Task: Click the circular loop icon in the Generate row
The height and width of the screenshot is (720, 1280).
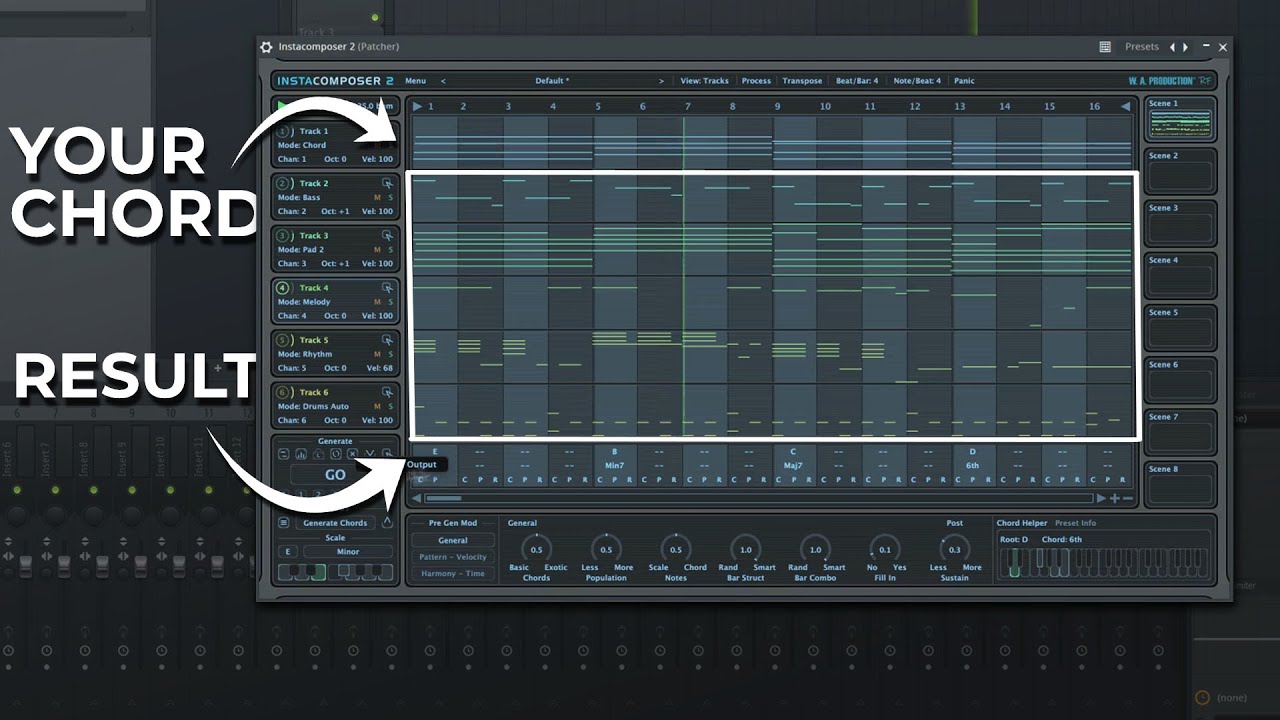Action: (x=335, y=454)
